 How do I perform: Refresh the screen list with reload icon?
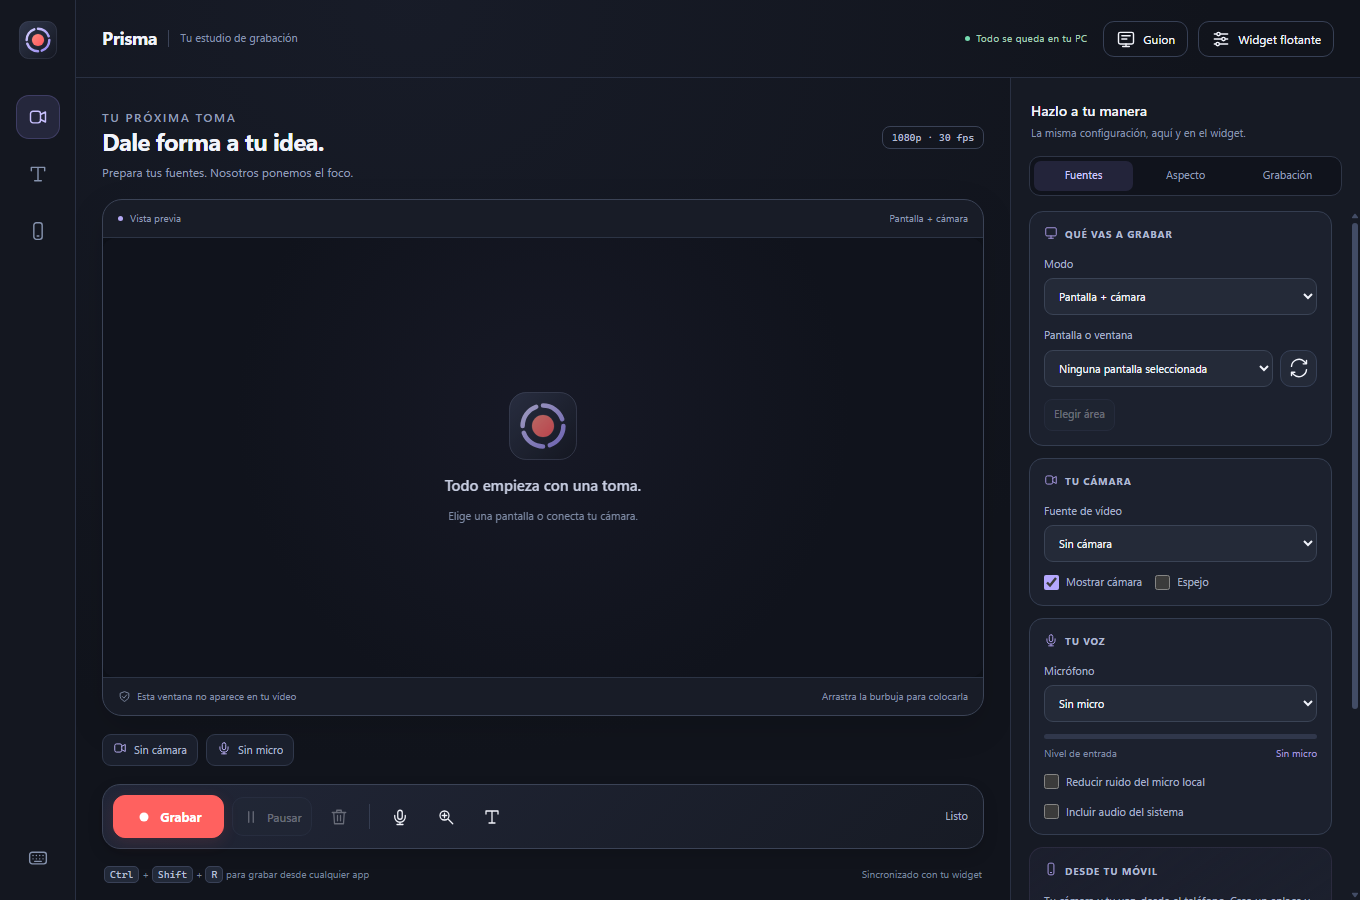tap(1299, 368)
